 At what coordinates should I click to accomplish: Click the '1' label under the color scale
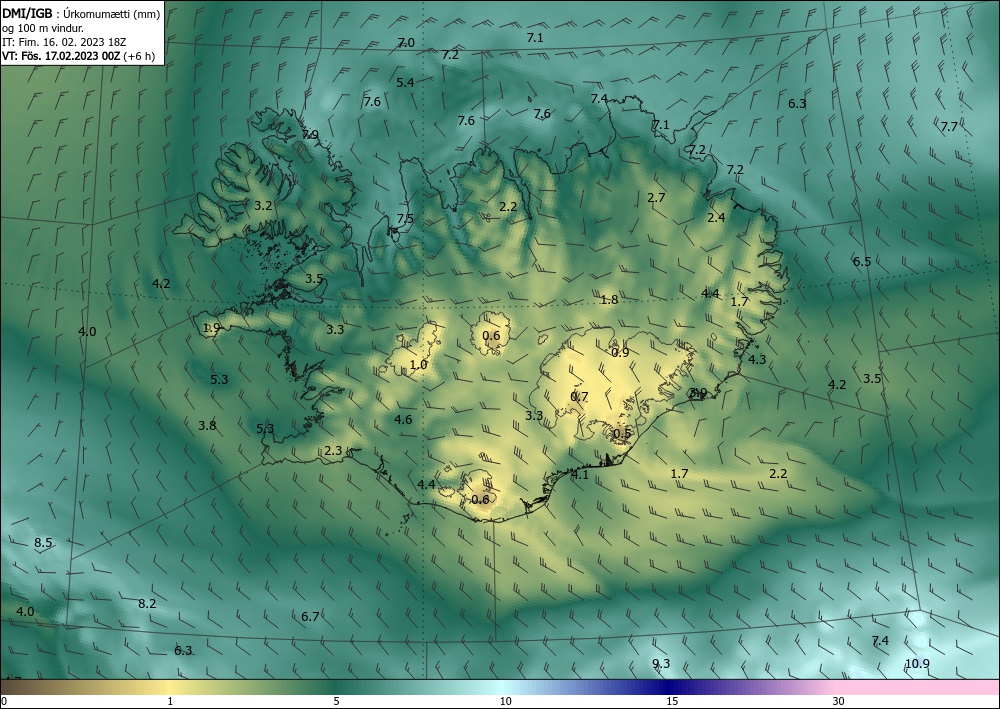[170, 702]
